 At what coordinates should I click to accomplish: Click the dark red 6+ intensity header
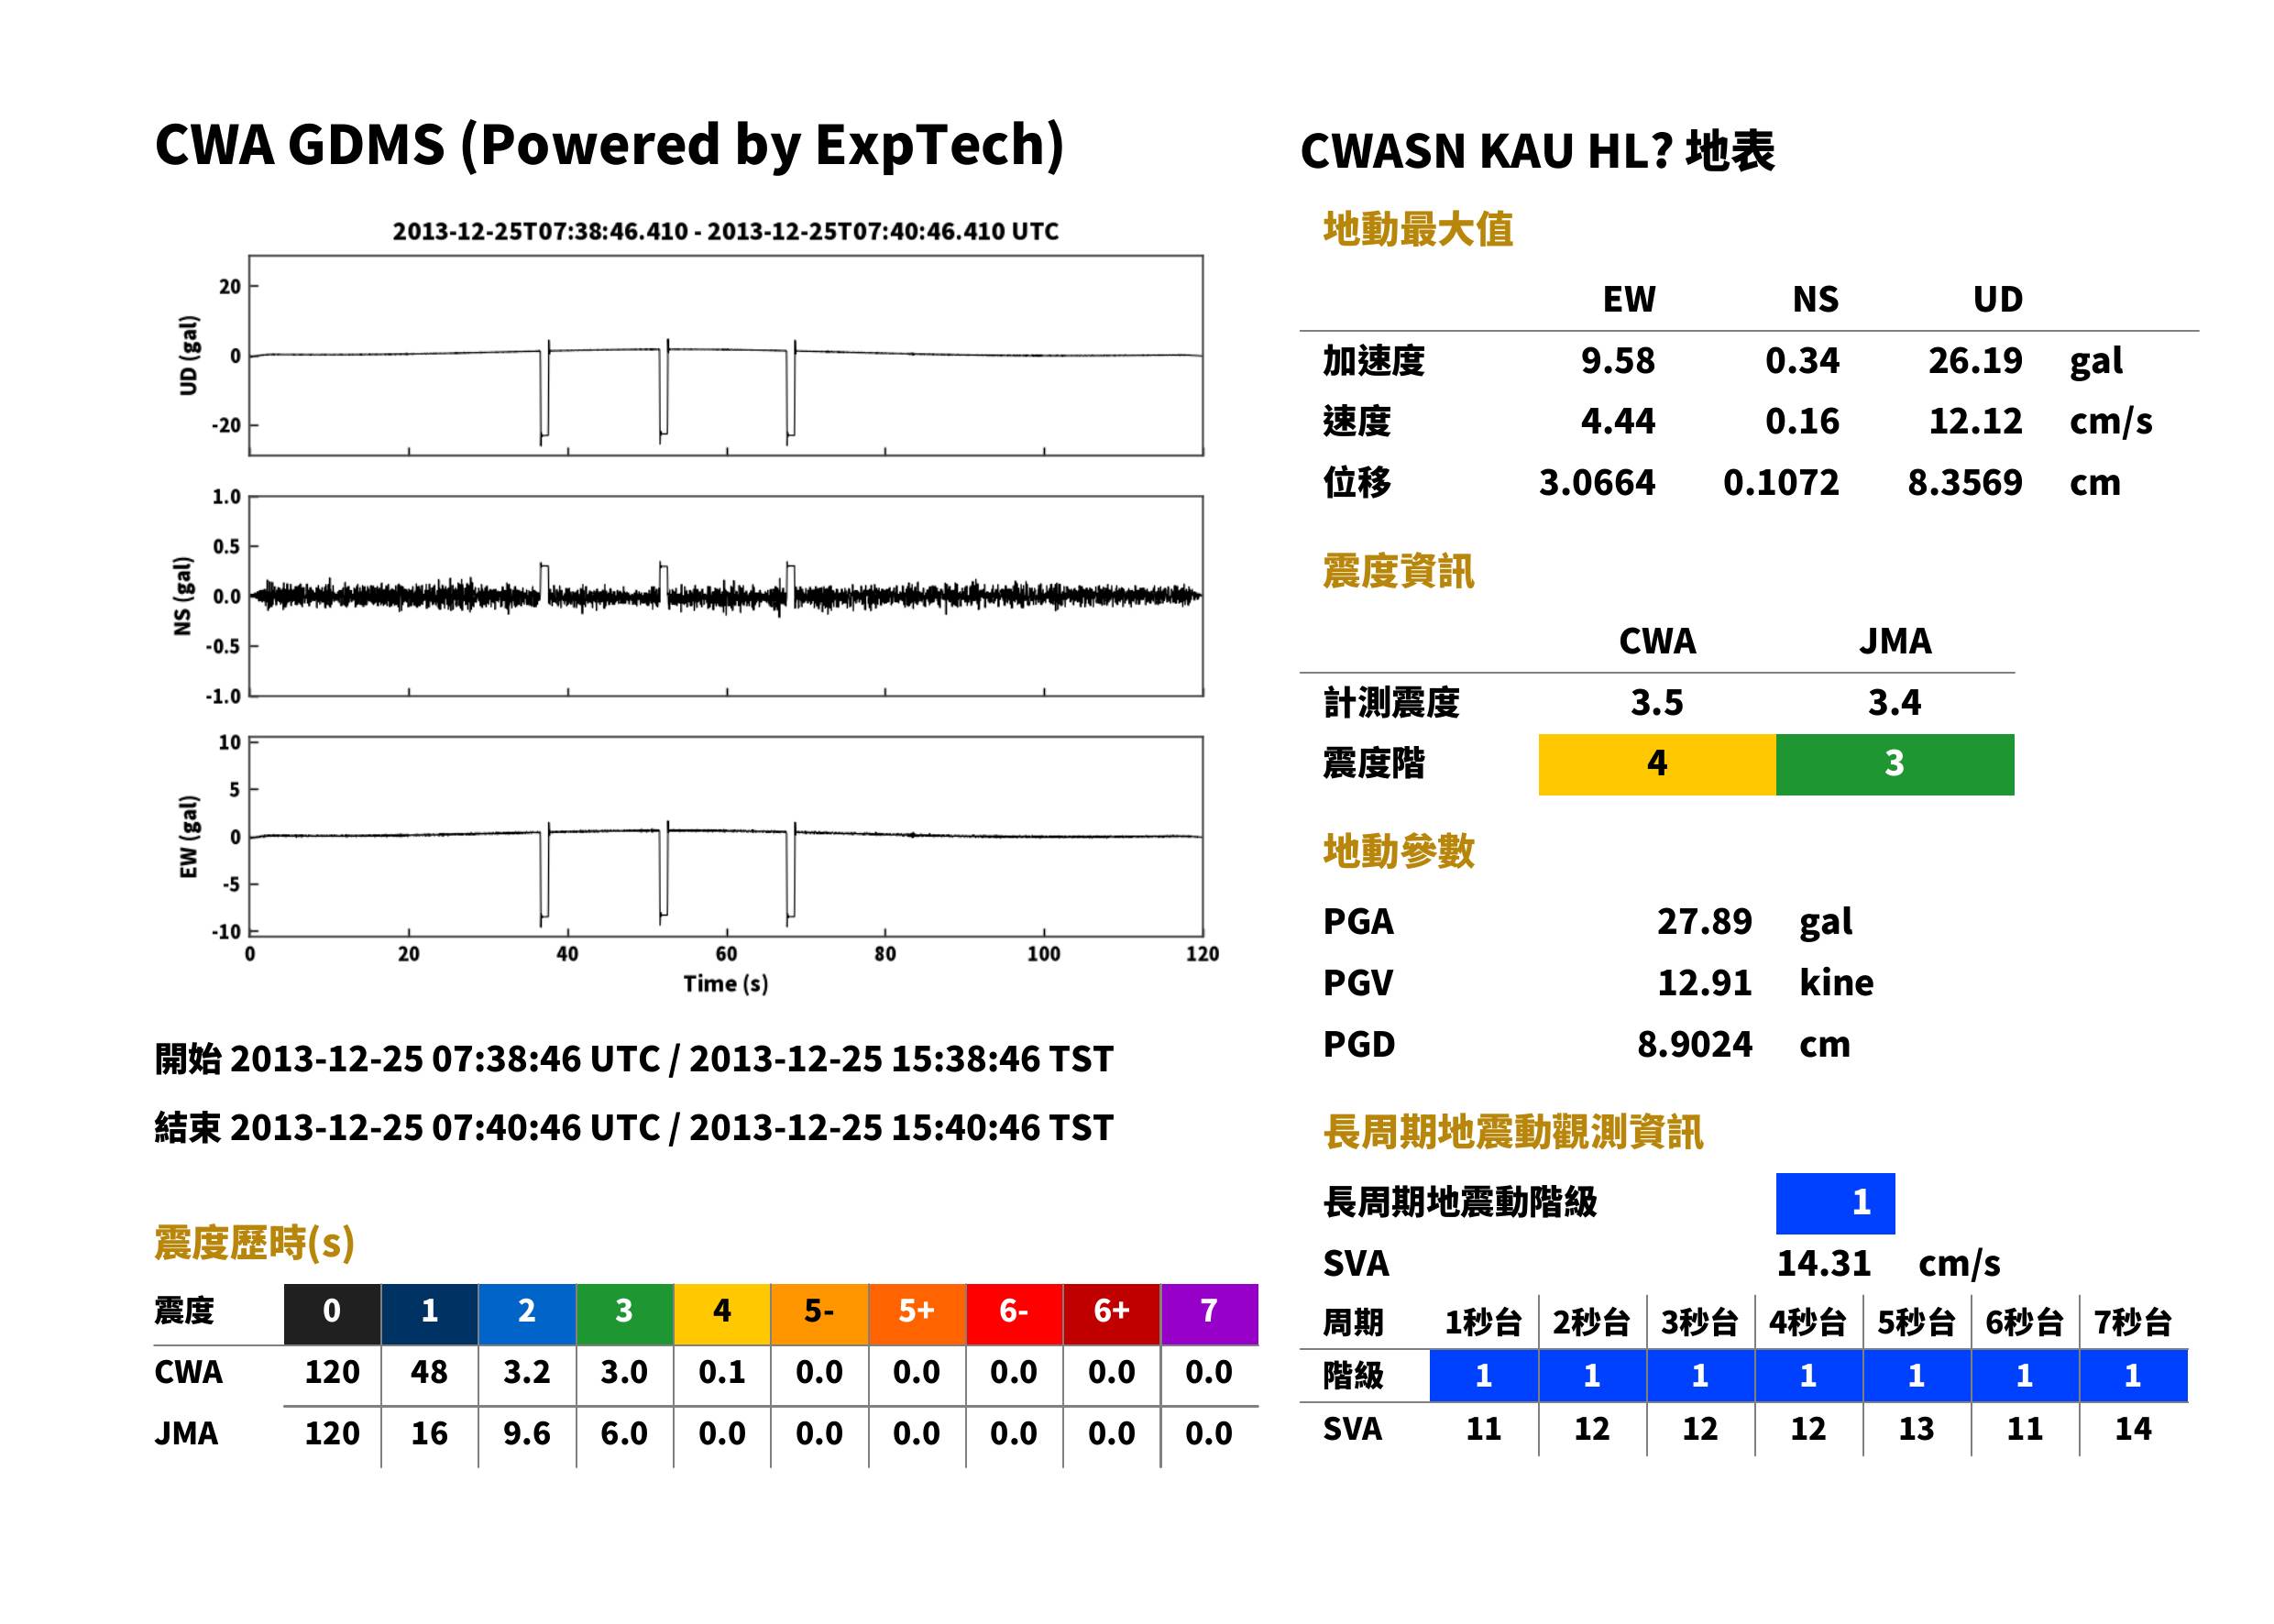coord(1112,1313)
